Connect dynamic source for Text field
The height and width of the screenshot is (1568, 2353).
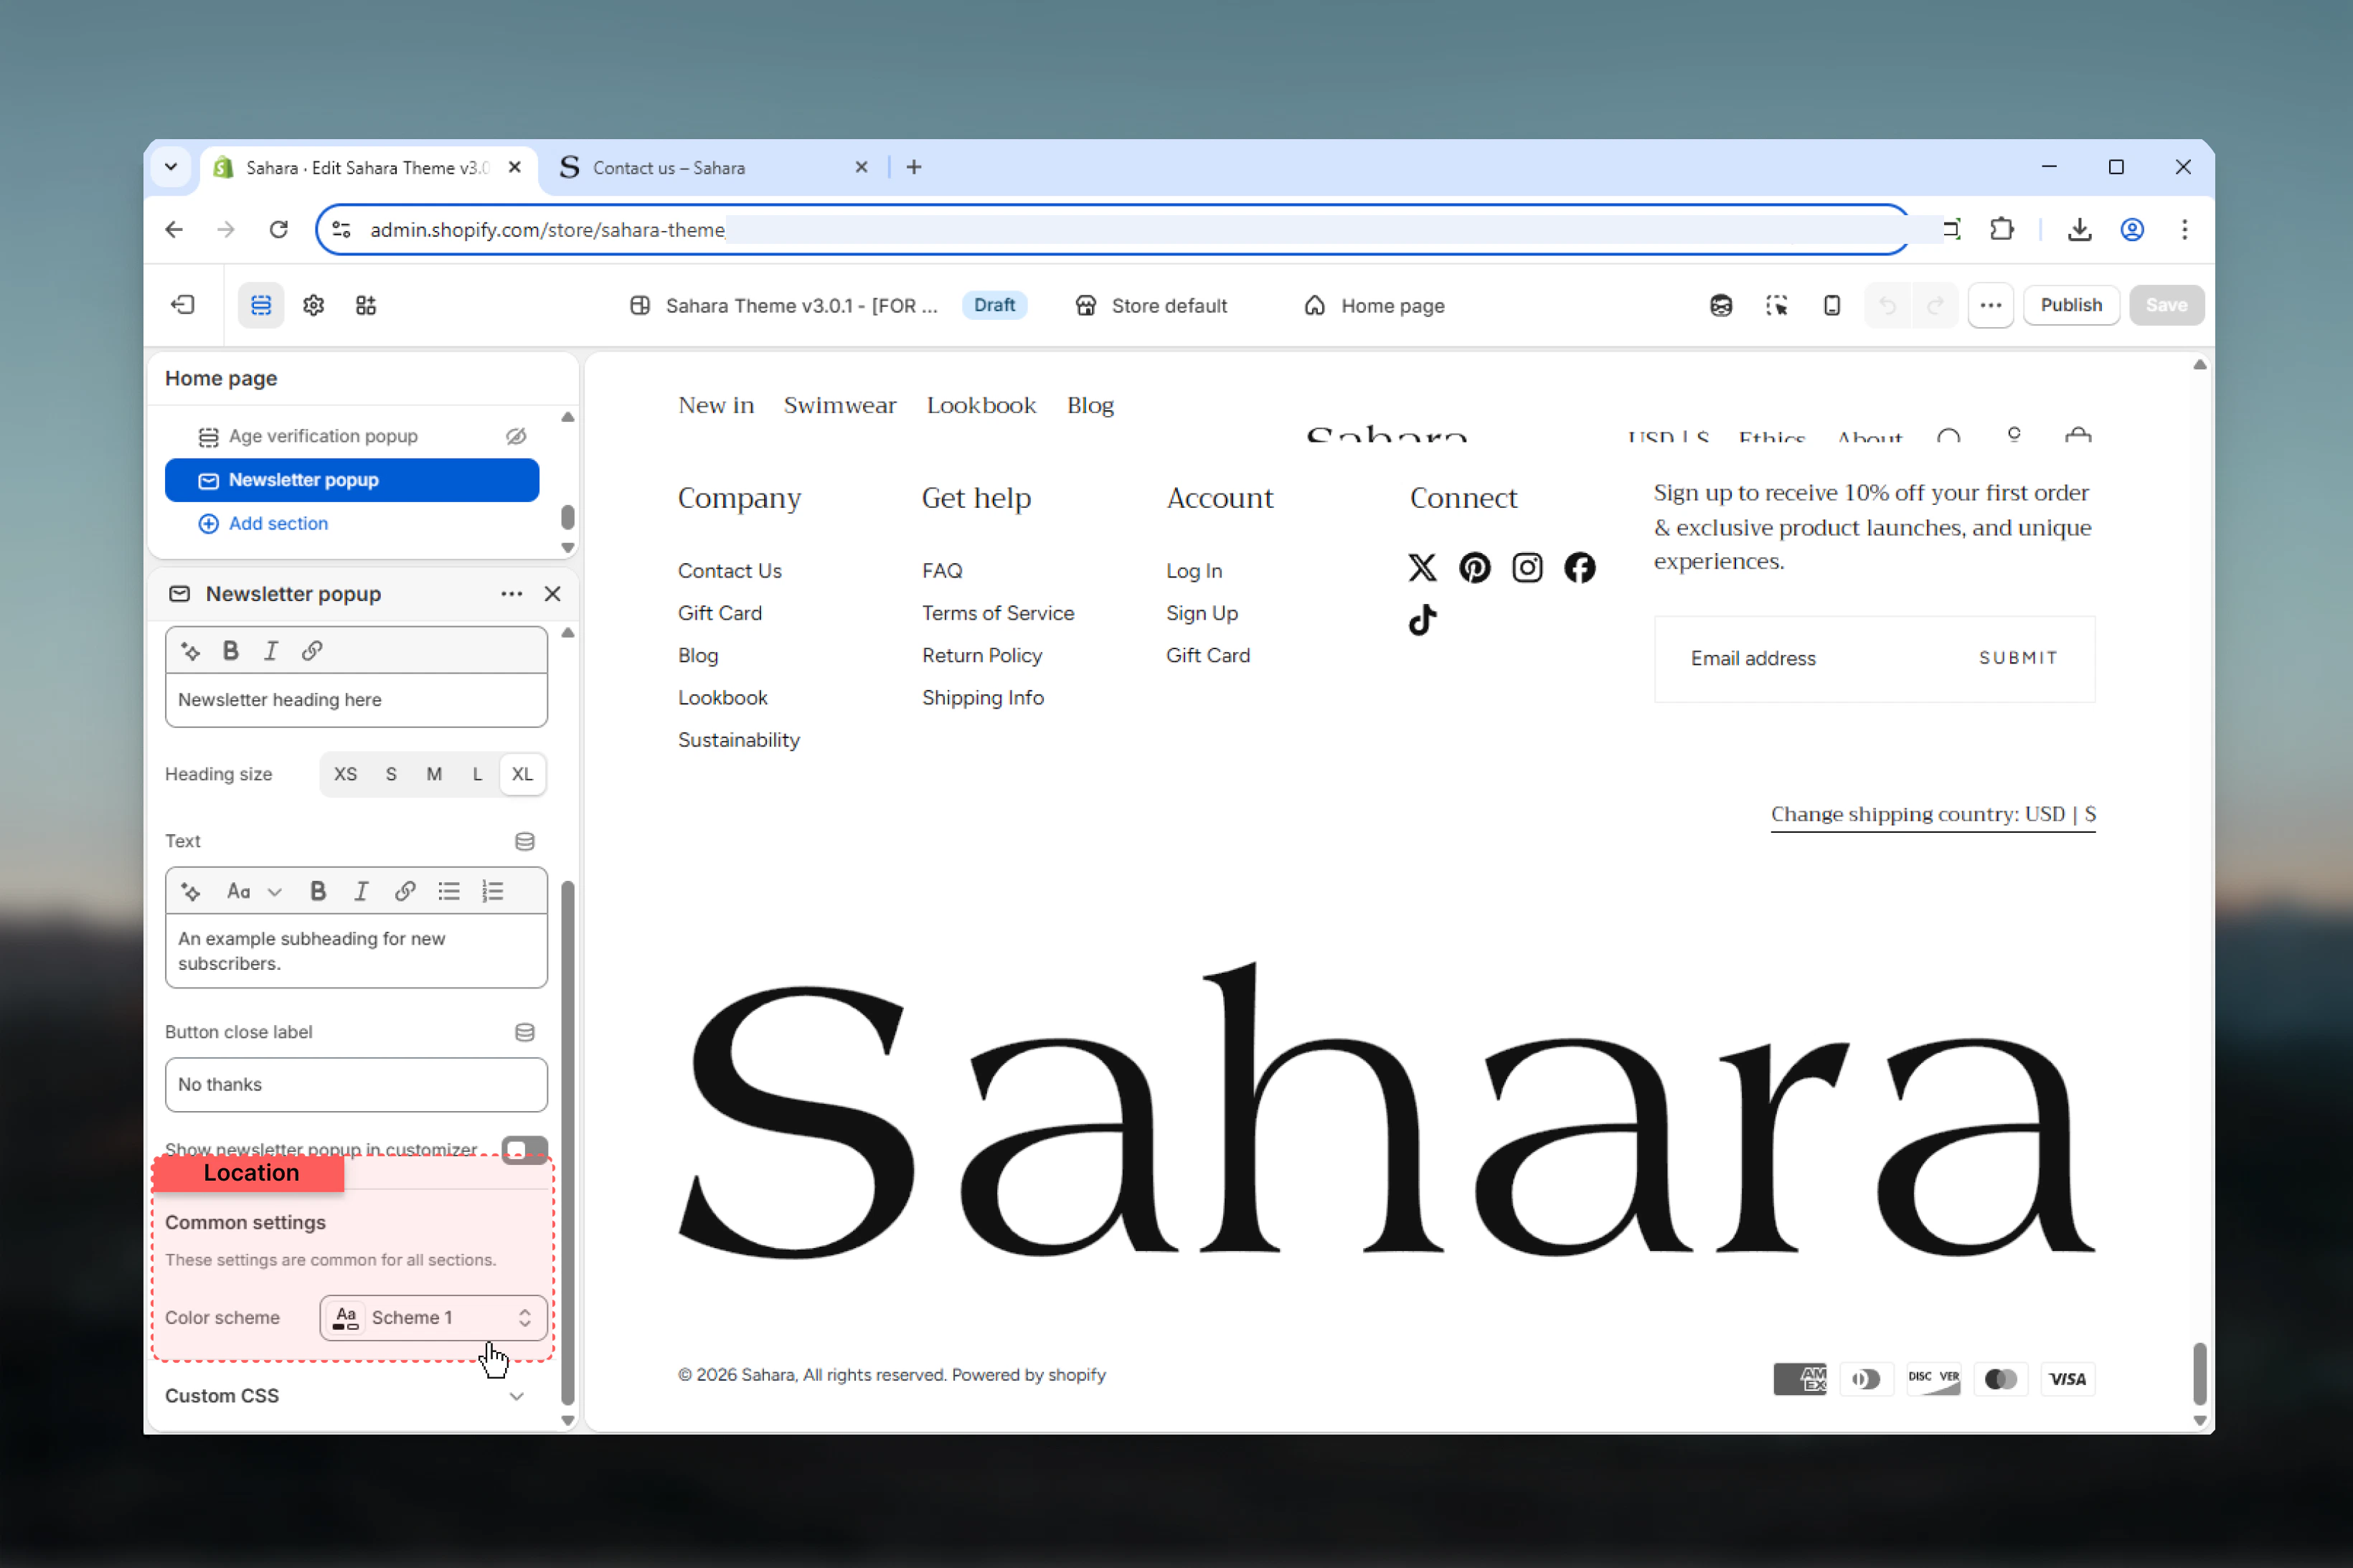pyautogui.click(x=524, y=841)
